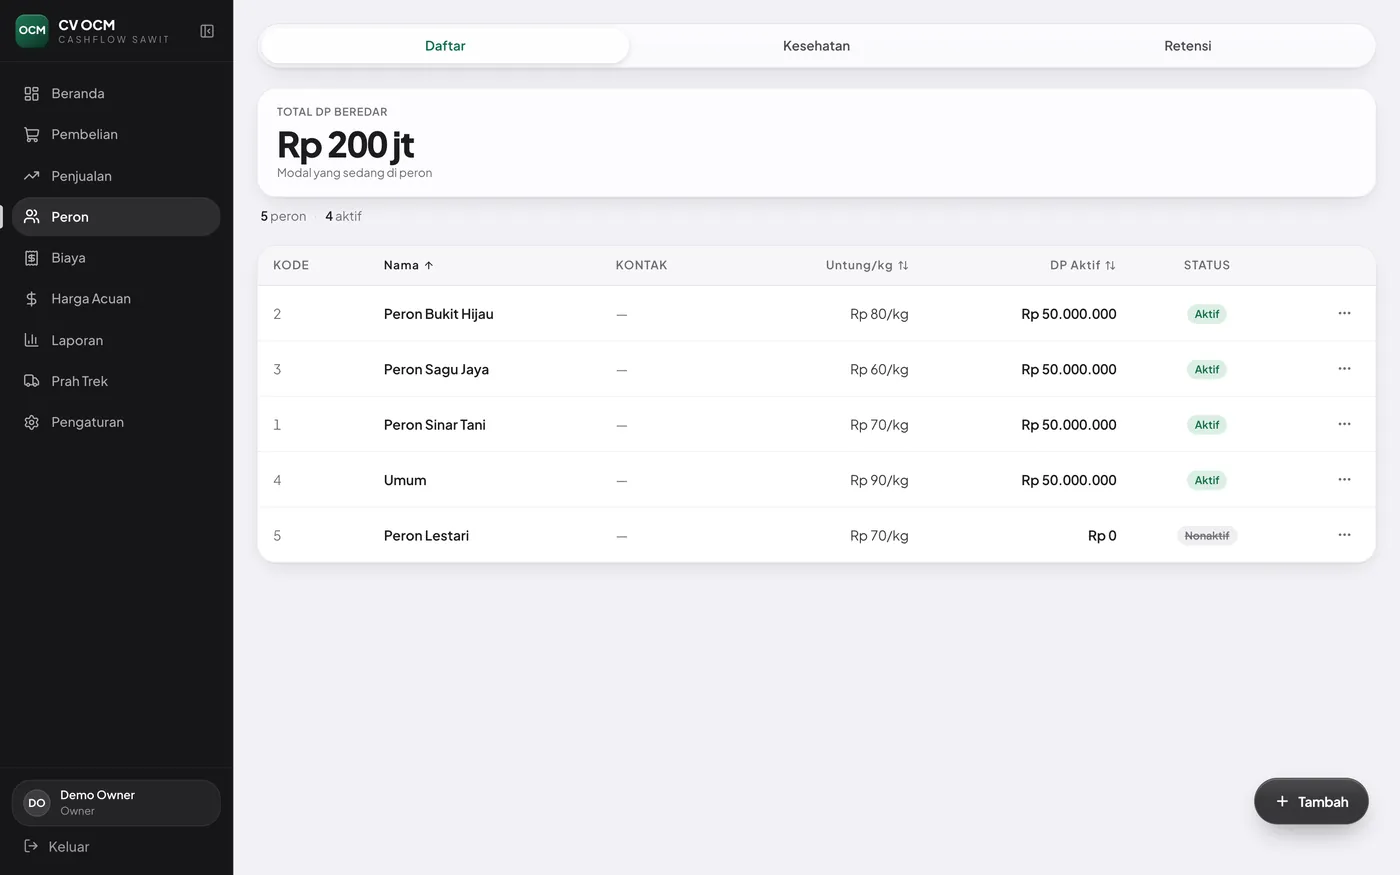Click Aktif badge for Peron Bukit Hijau
The image size is (1400, 875).
pyautogui.click(x=1207, y=314)
